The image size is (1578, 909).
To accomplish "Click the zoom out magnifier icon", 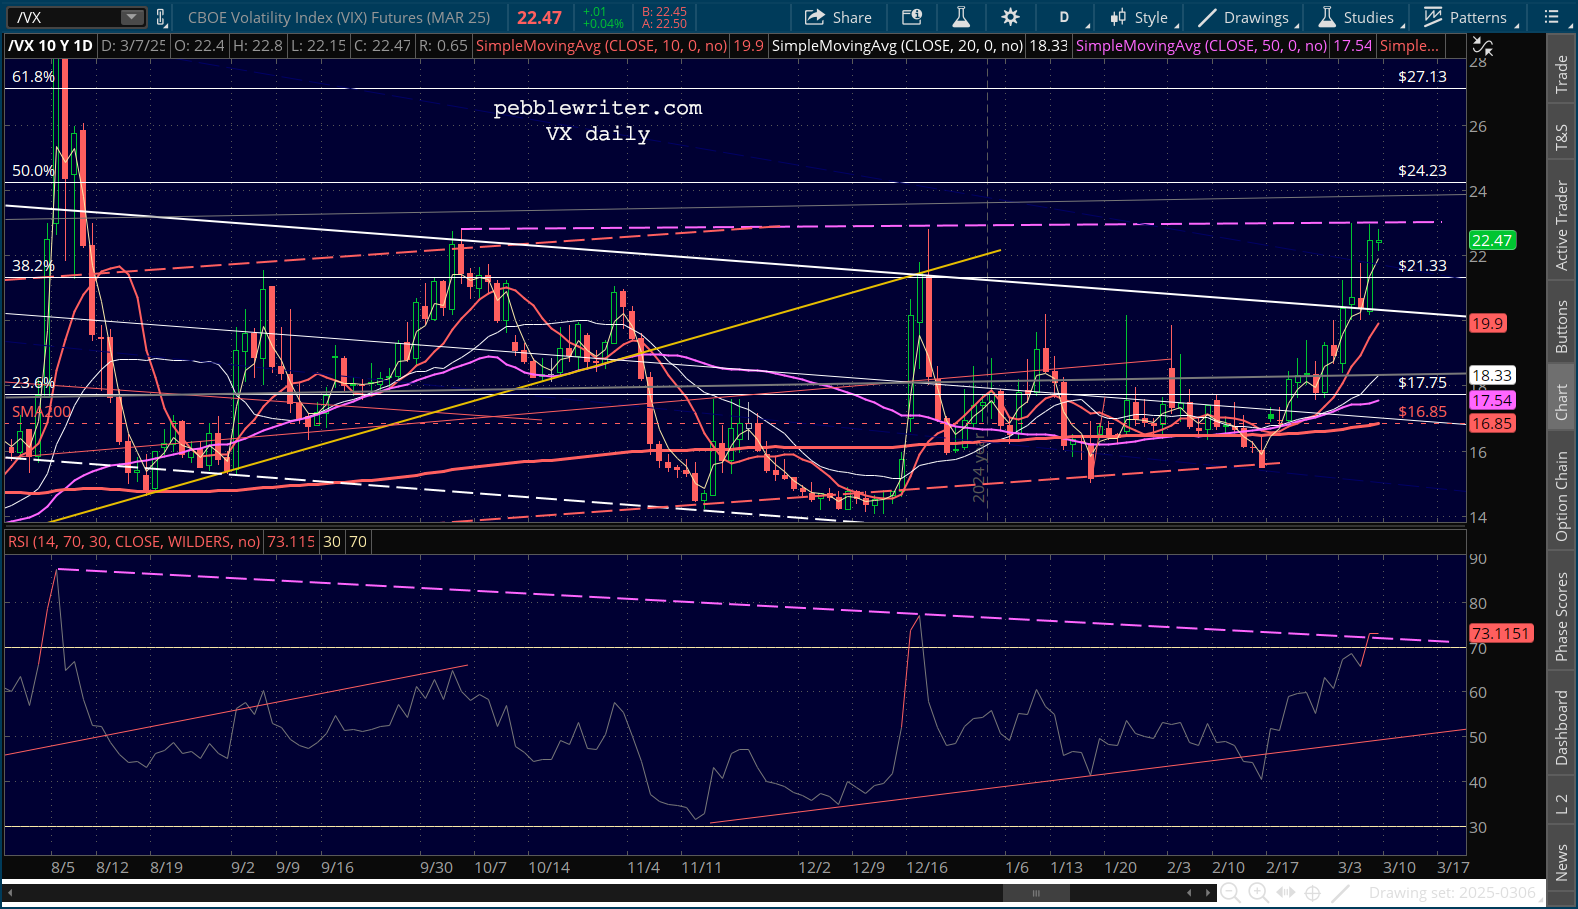I will coord(1230,893).
